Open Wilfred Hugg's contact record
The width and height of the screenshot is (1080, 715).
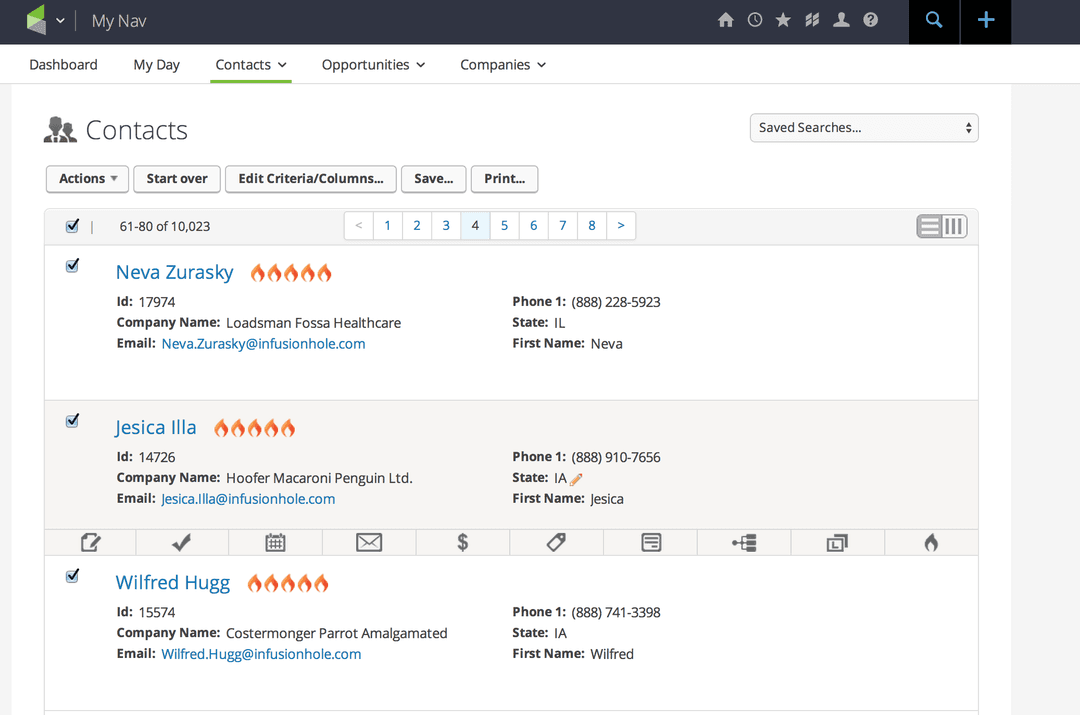click(x=173, y=583)
